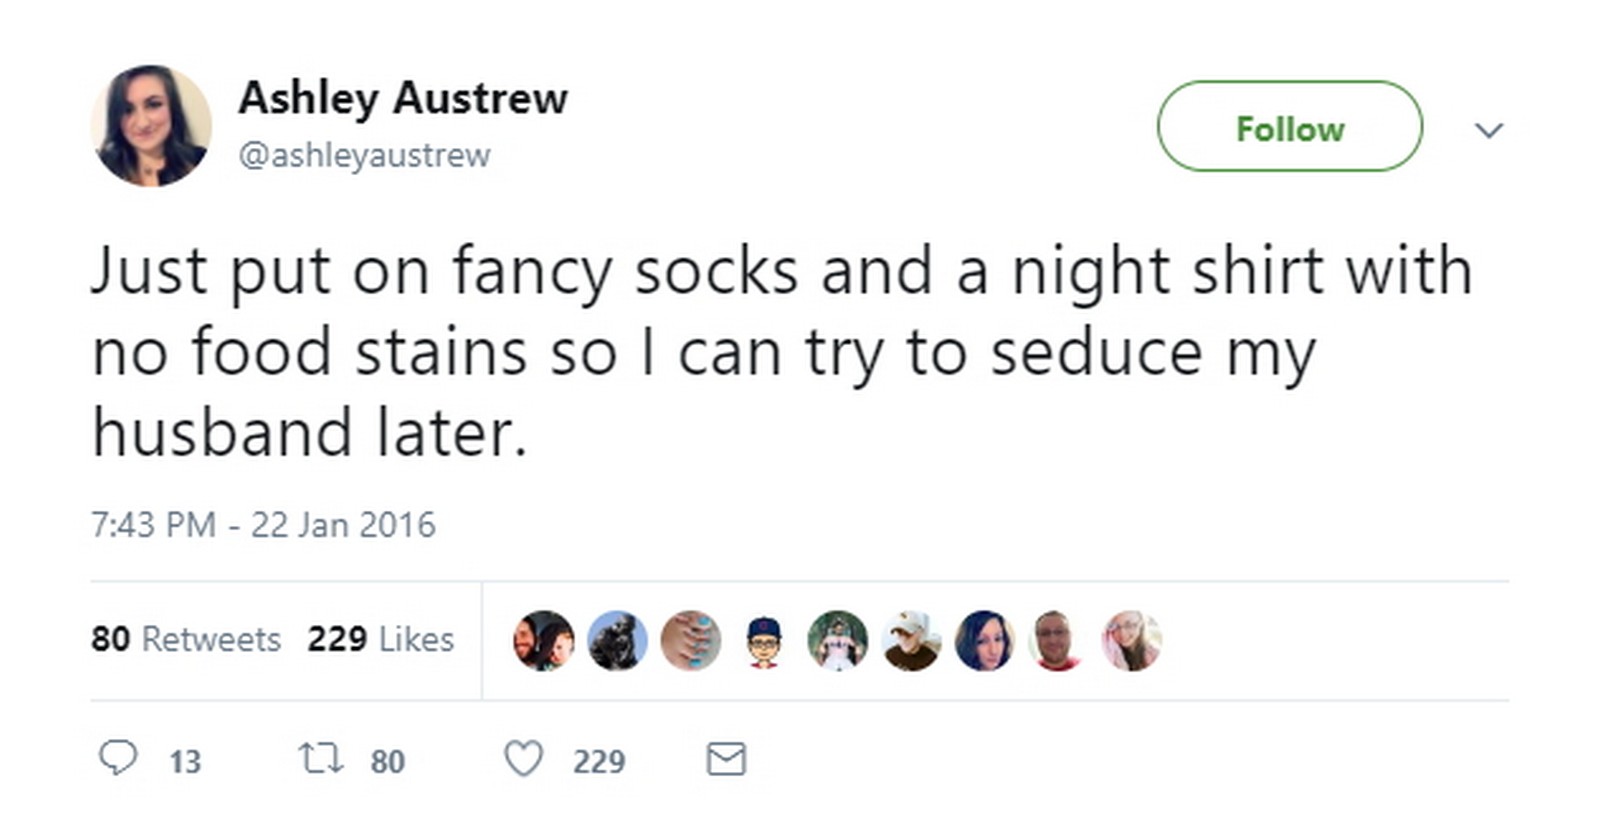Open the cartoon baseball cap avatar
1600x838 pixels.
coord(764,640)
